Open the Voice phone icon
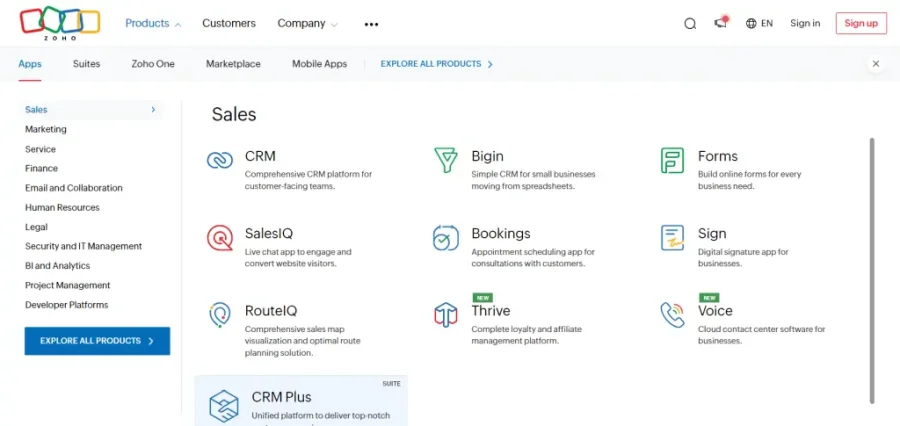Screen dimensions: 900x426 click(x=672, y=315)
